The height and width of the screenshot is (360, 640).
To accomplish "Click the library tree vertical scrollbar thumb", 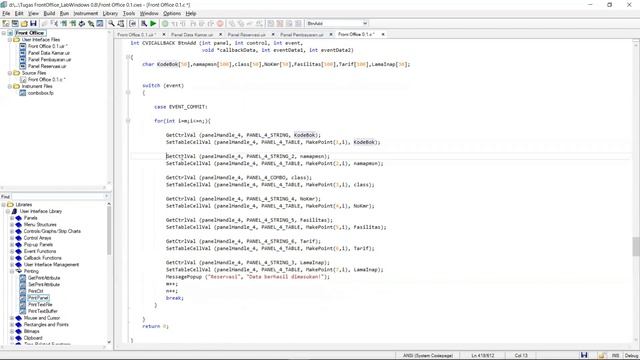I will pyautogui.click(x=109, y=231).
